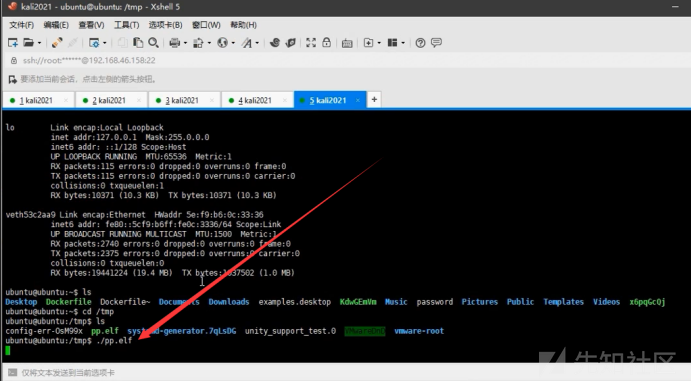Click the New Session toolbar icon
Screen dimensions: 692x382
(x=13, y=43)
